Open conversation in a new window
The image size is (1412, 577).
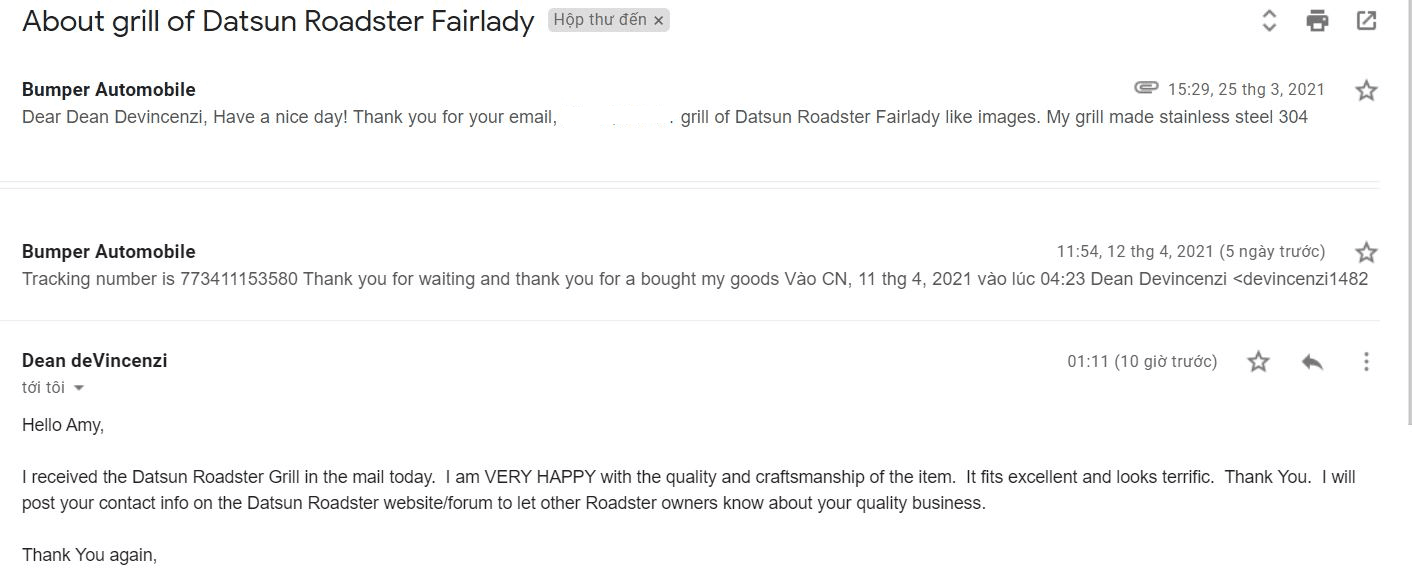pyautogui.click(x=1366, y=20)
